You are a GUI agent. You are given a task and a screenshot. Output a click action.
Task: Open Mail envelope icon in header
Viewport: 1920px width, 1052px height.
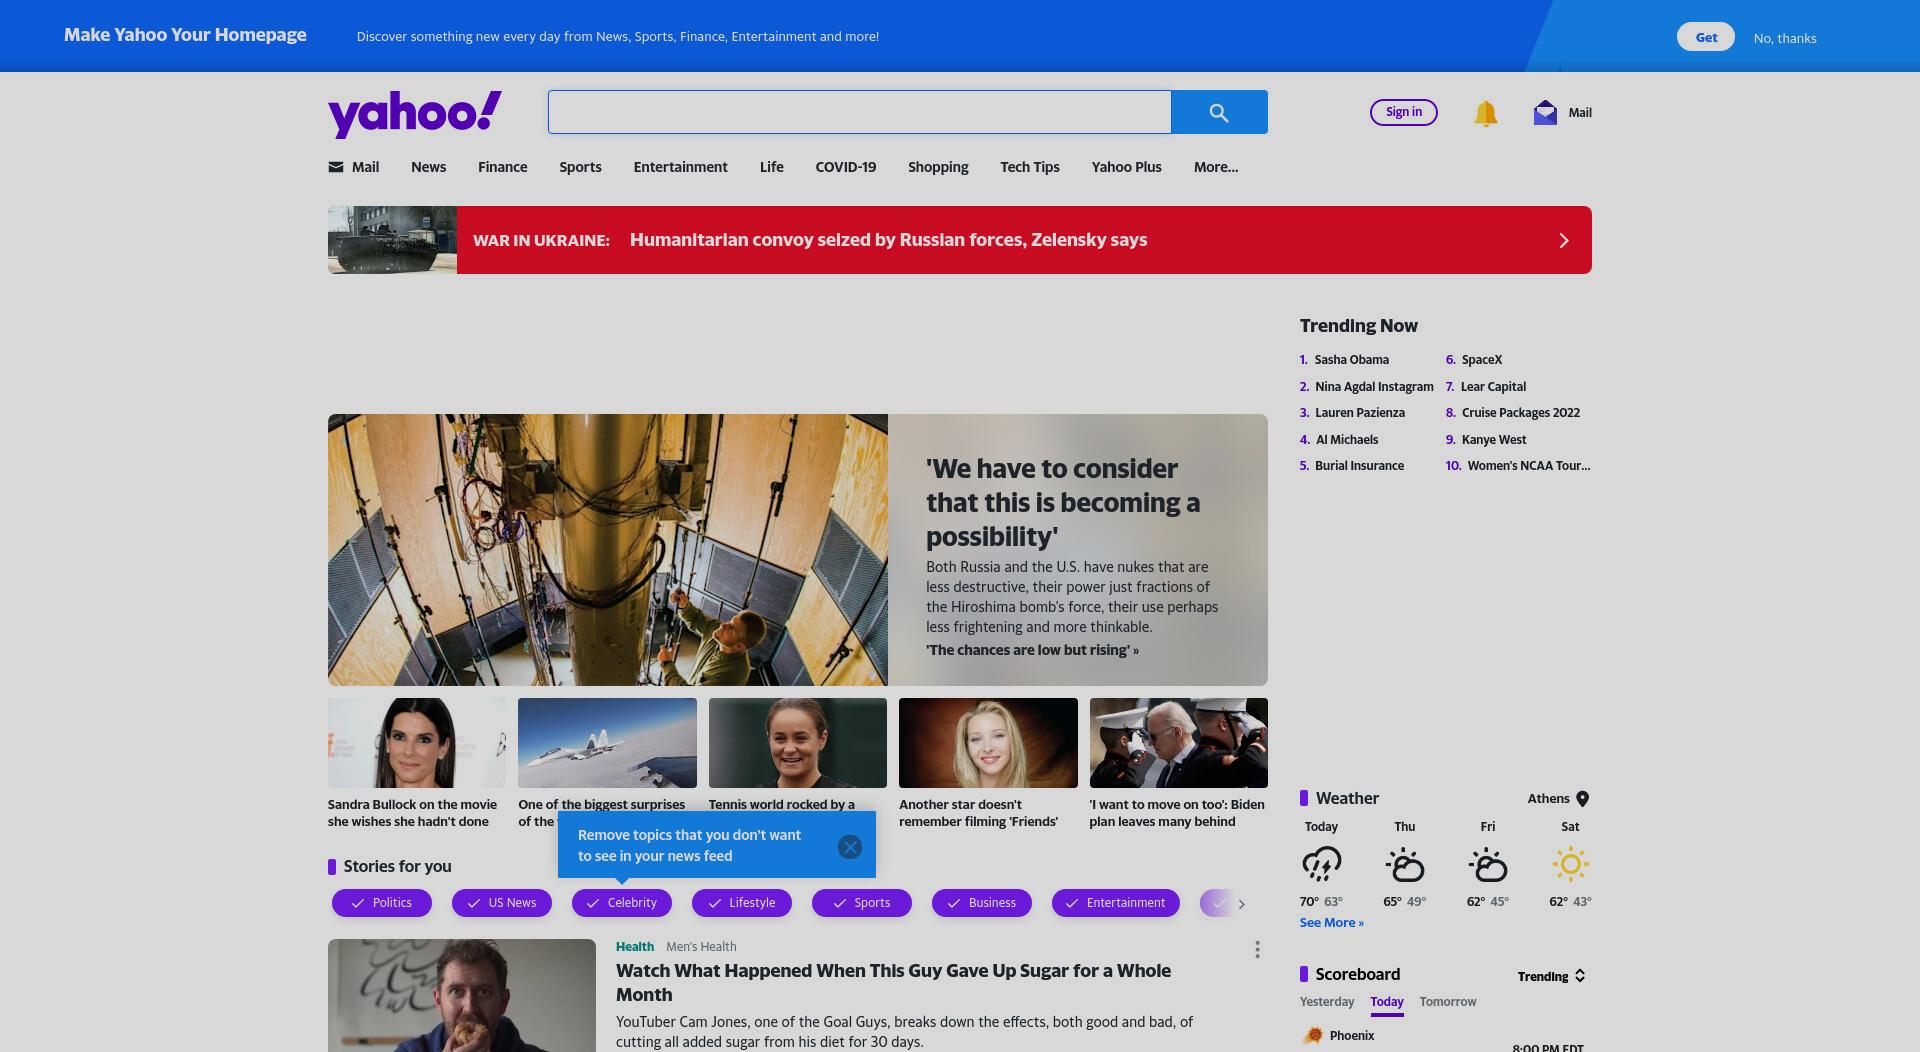(1545, 112)
